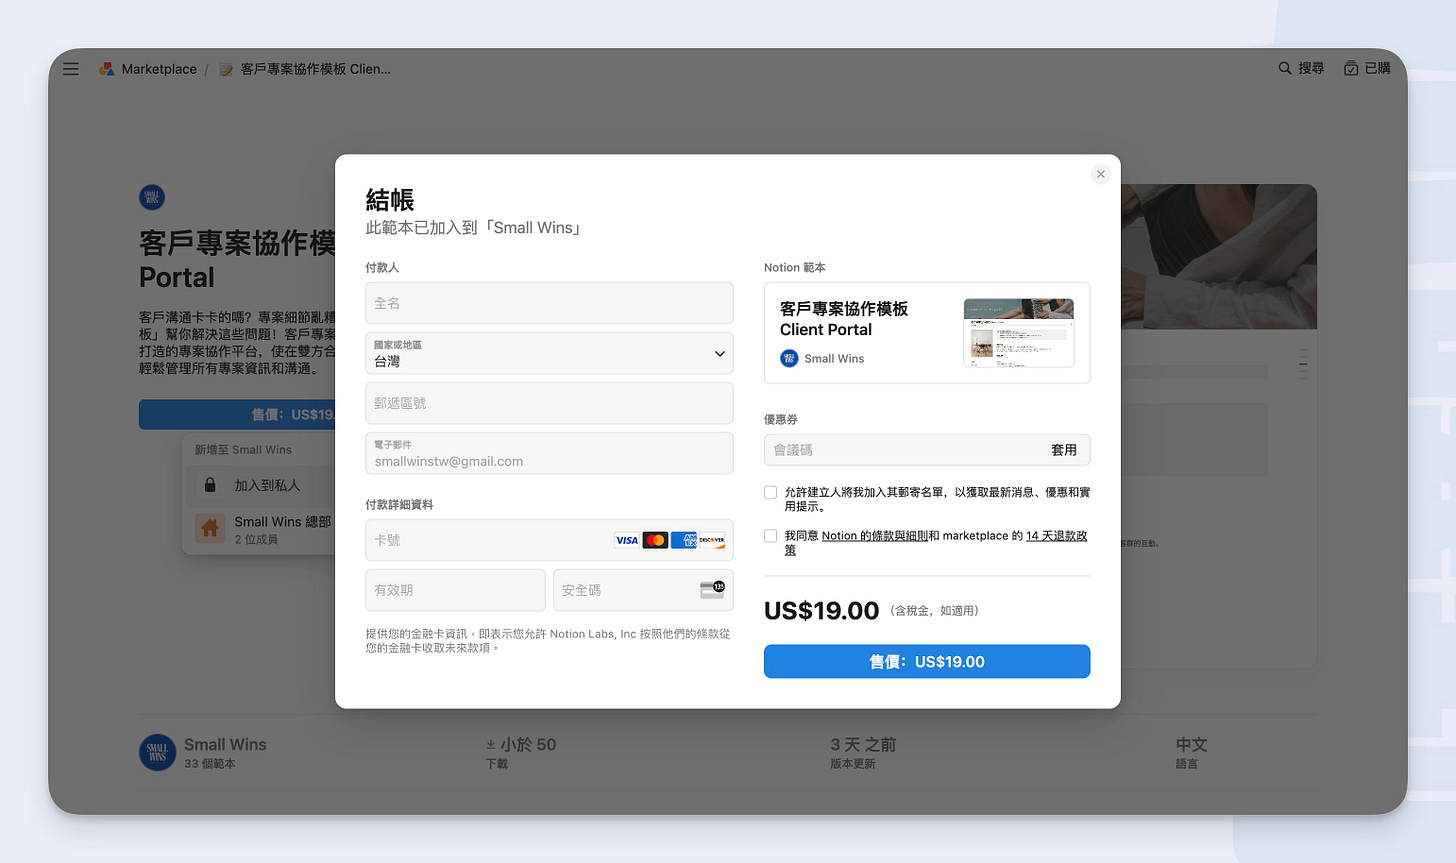The height and width of the screenshot is (863, 1456).
Task: Click the house icon for Small Wins 總部
Action: click(210, 528)
